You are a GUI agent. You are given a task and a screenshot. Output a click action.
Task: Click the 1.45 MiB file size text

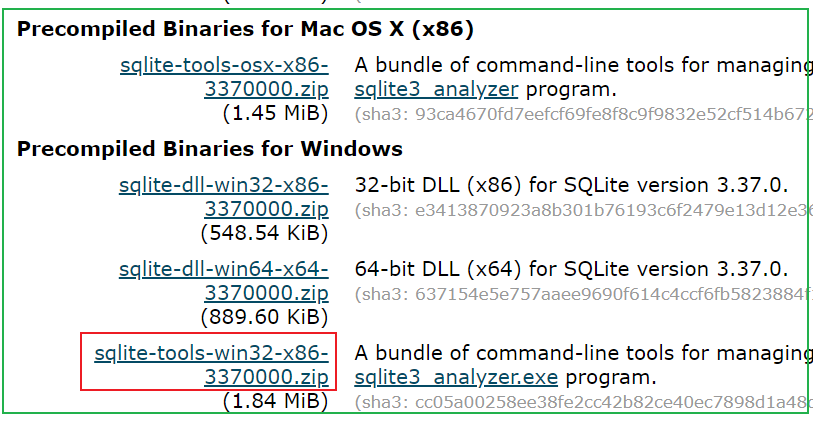276,113
